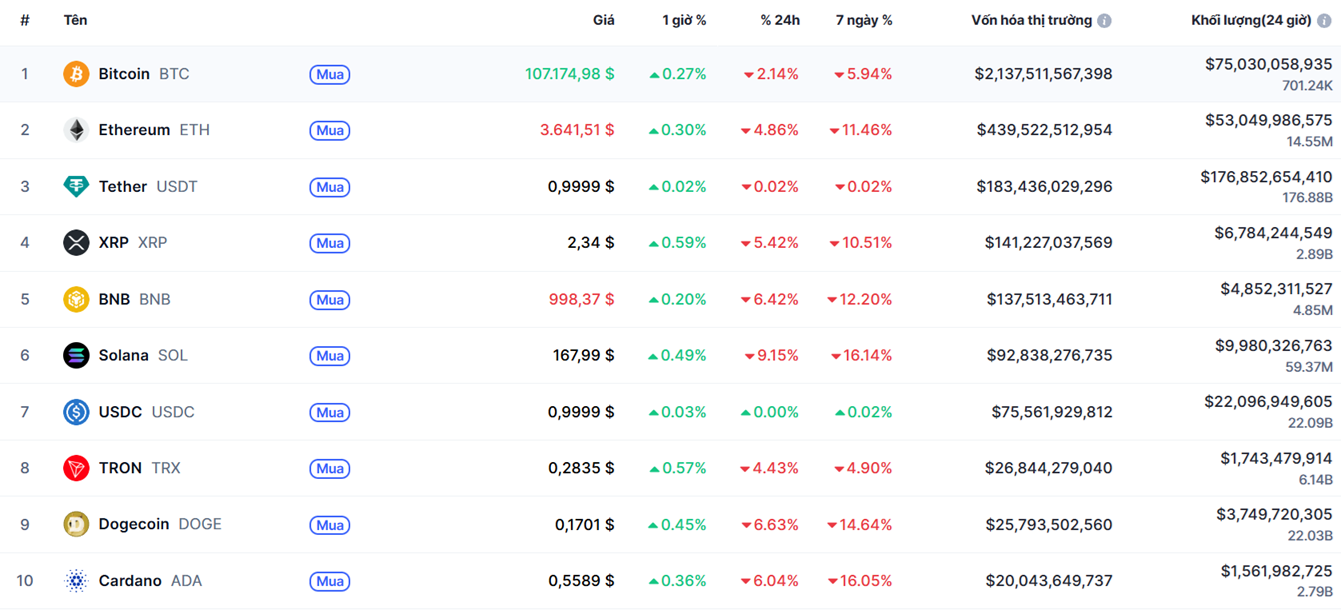Sort by the 1 giờ % column header
1341x614 pixels.
(x=684, y=20)
